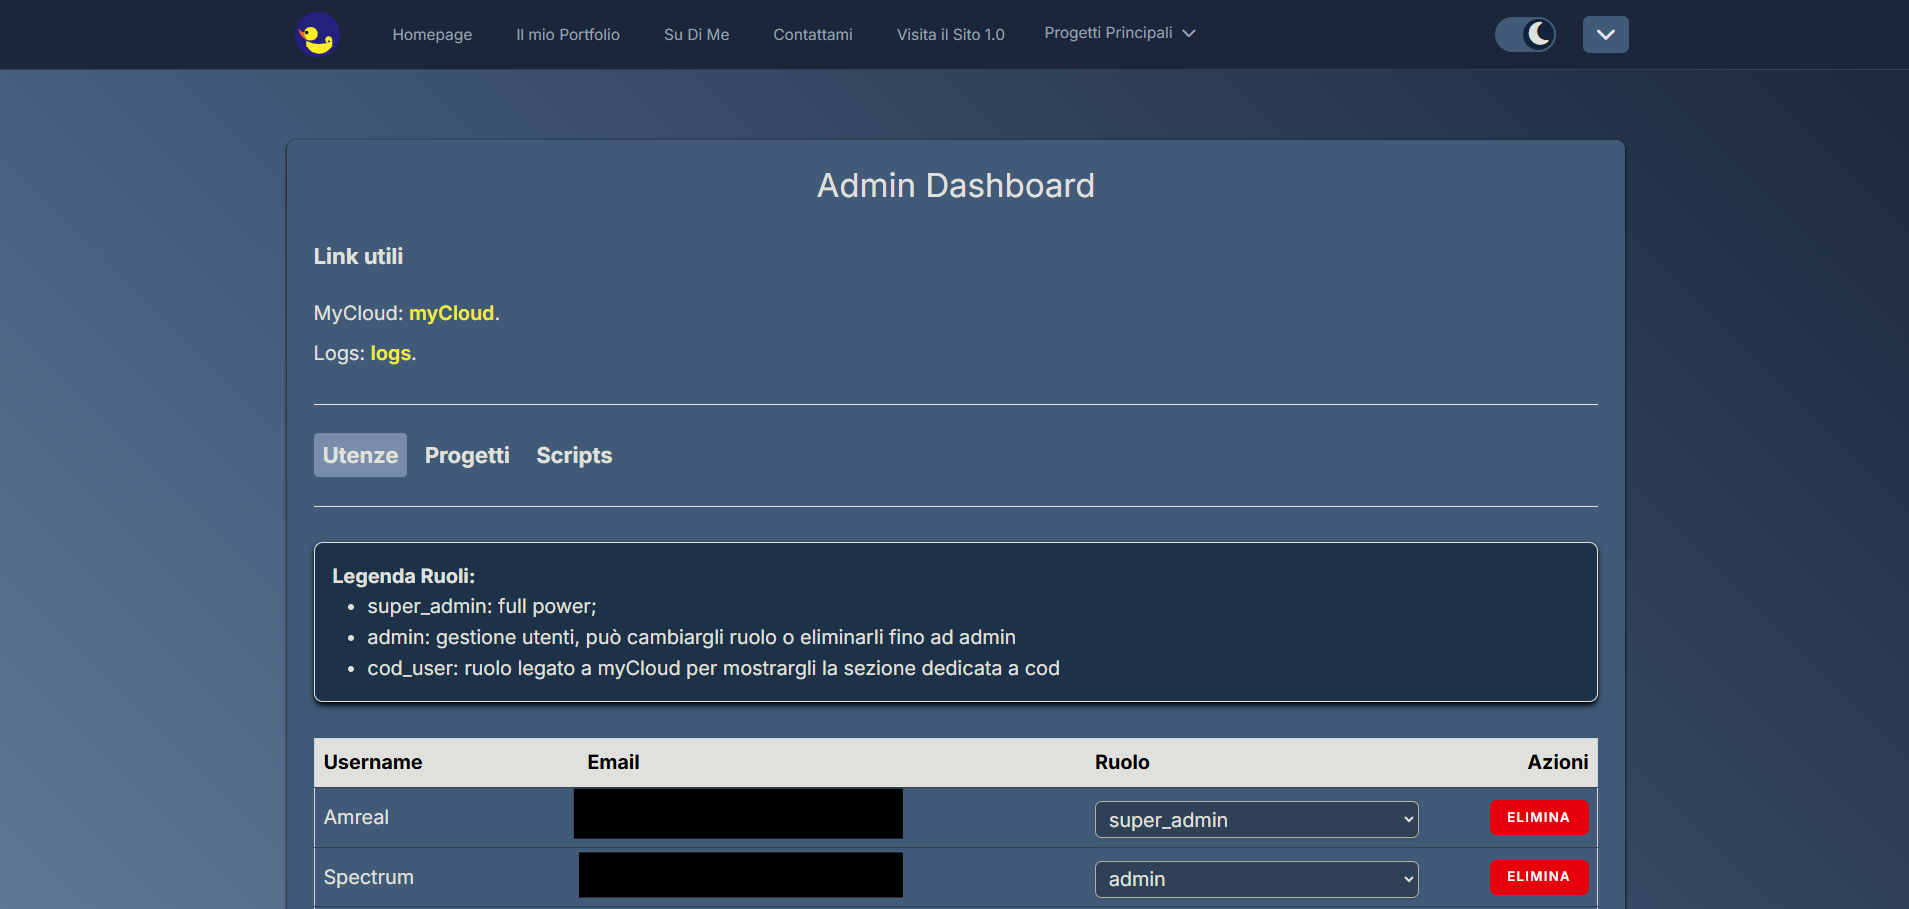This screenshot has height=909, width=1909.
Task: Go to Homepage in the navbar
Action: tap(432, 34)
